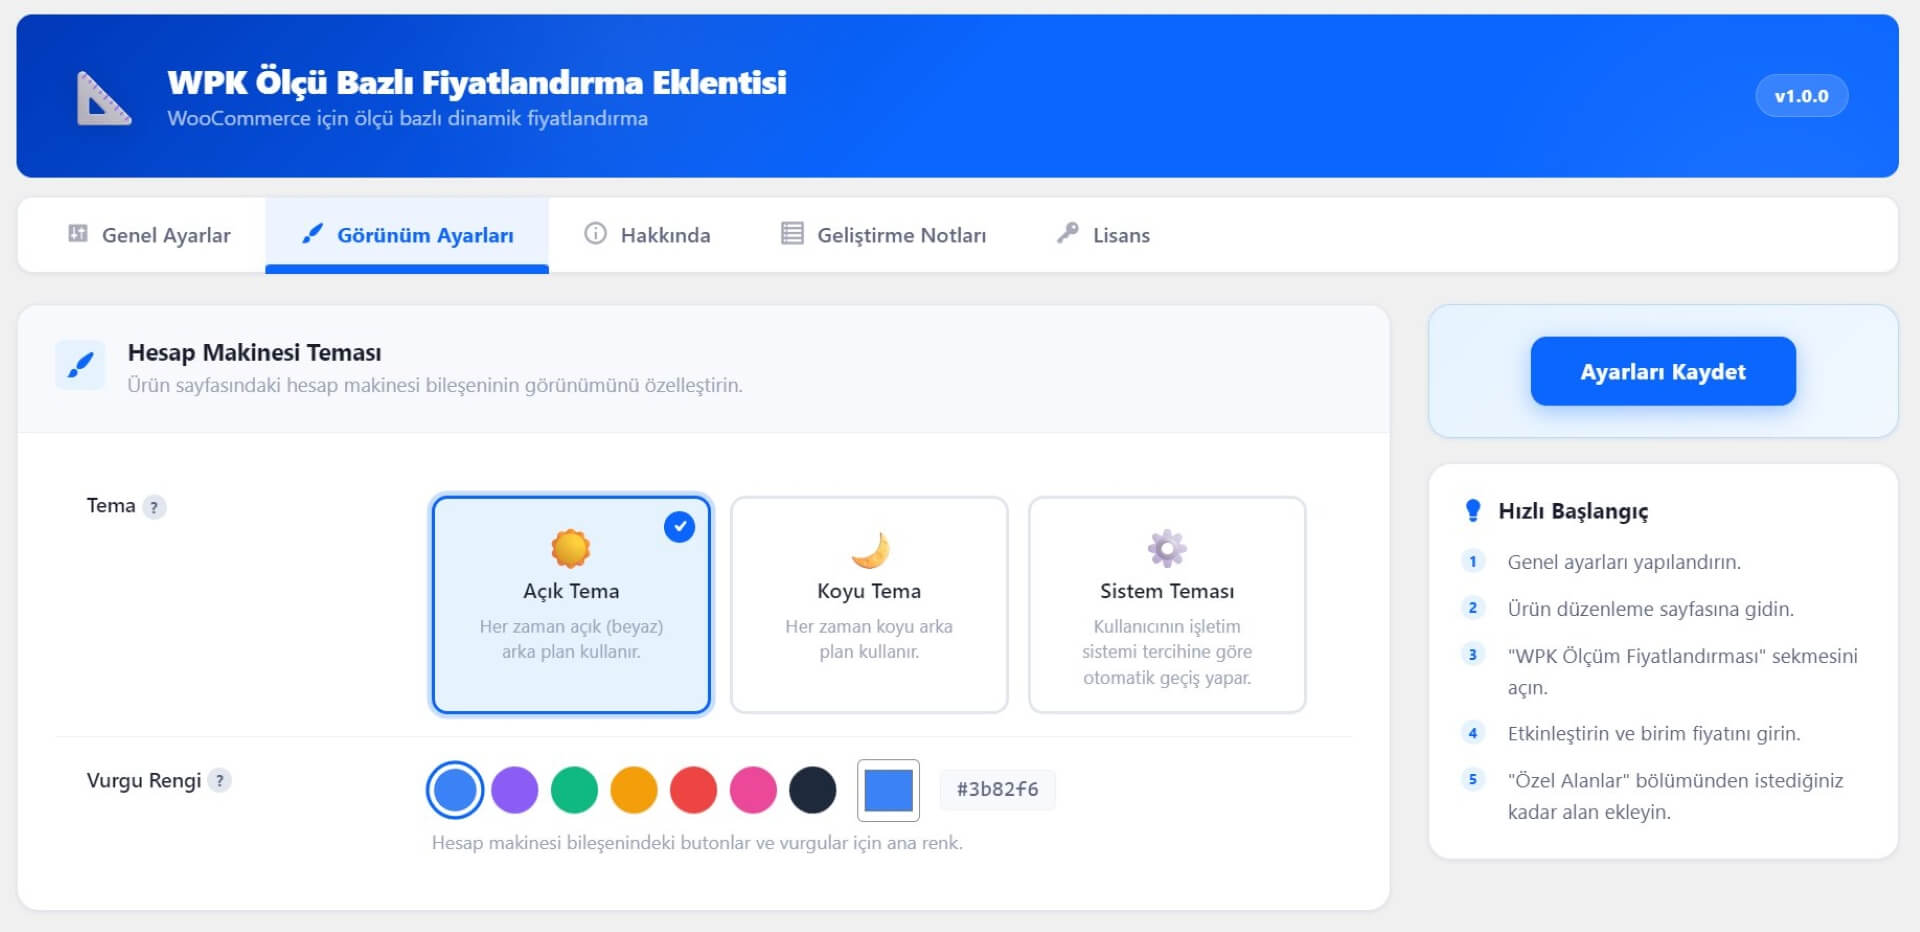Select the Açık Tema option
This screenshot has height=932, width=1920.
click(571, 605)
